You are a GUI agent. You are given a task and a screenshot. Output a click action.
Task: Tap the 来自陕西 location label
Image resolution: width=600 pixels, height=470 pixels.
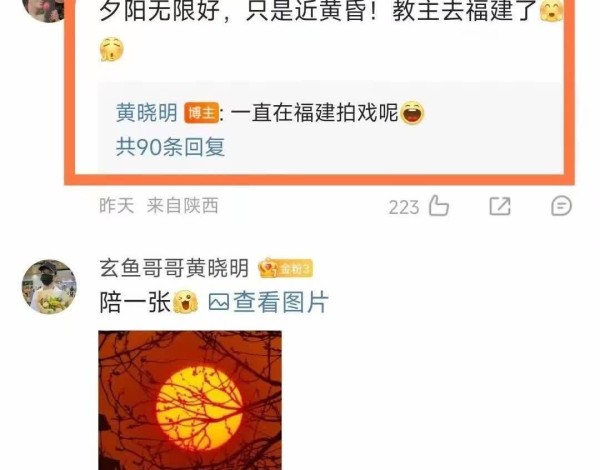pyautogui.click(x=183, y=206)
